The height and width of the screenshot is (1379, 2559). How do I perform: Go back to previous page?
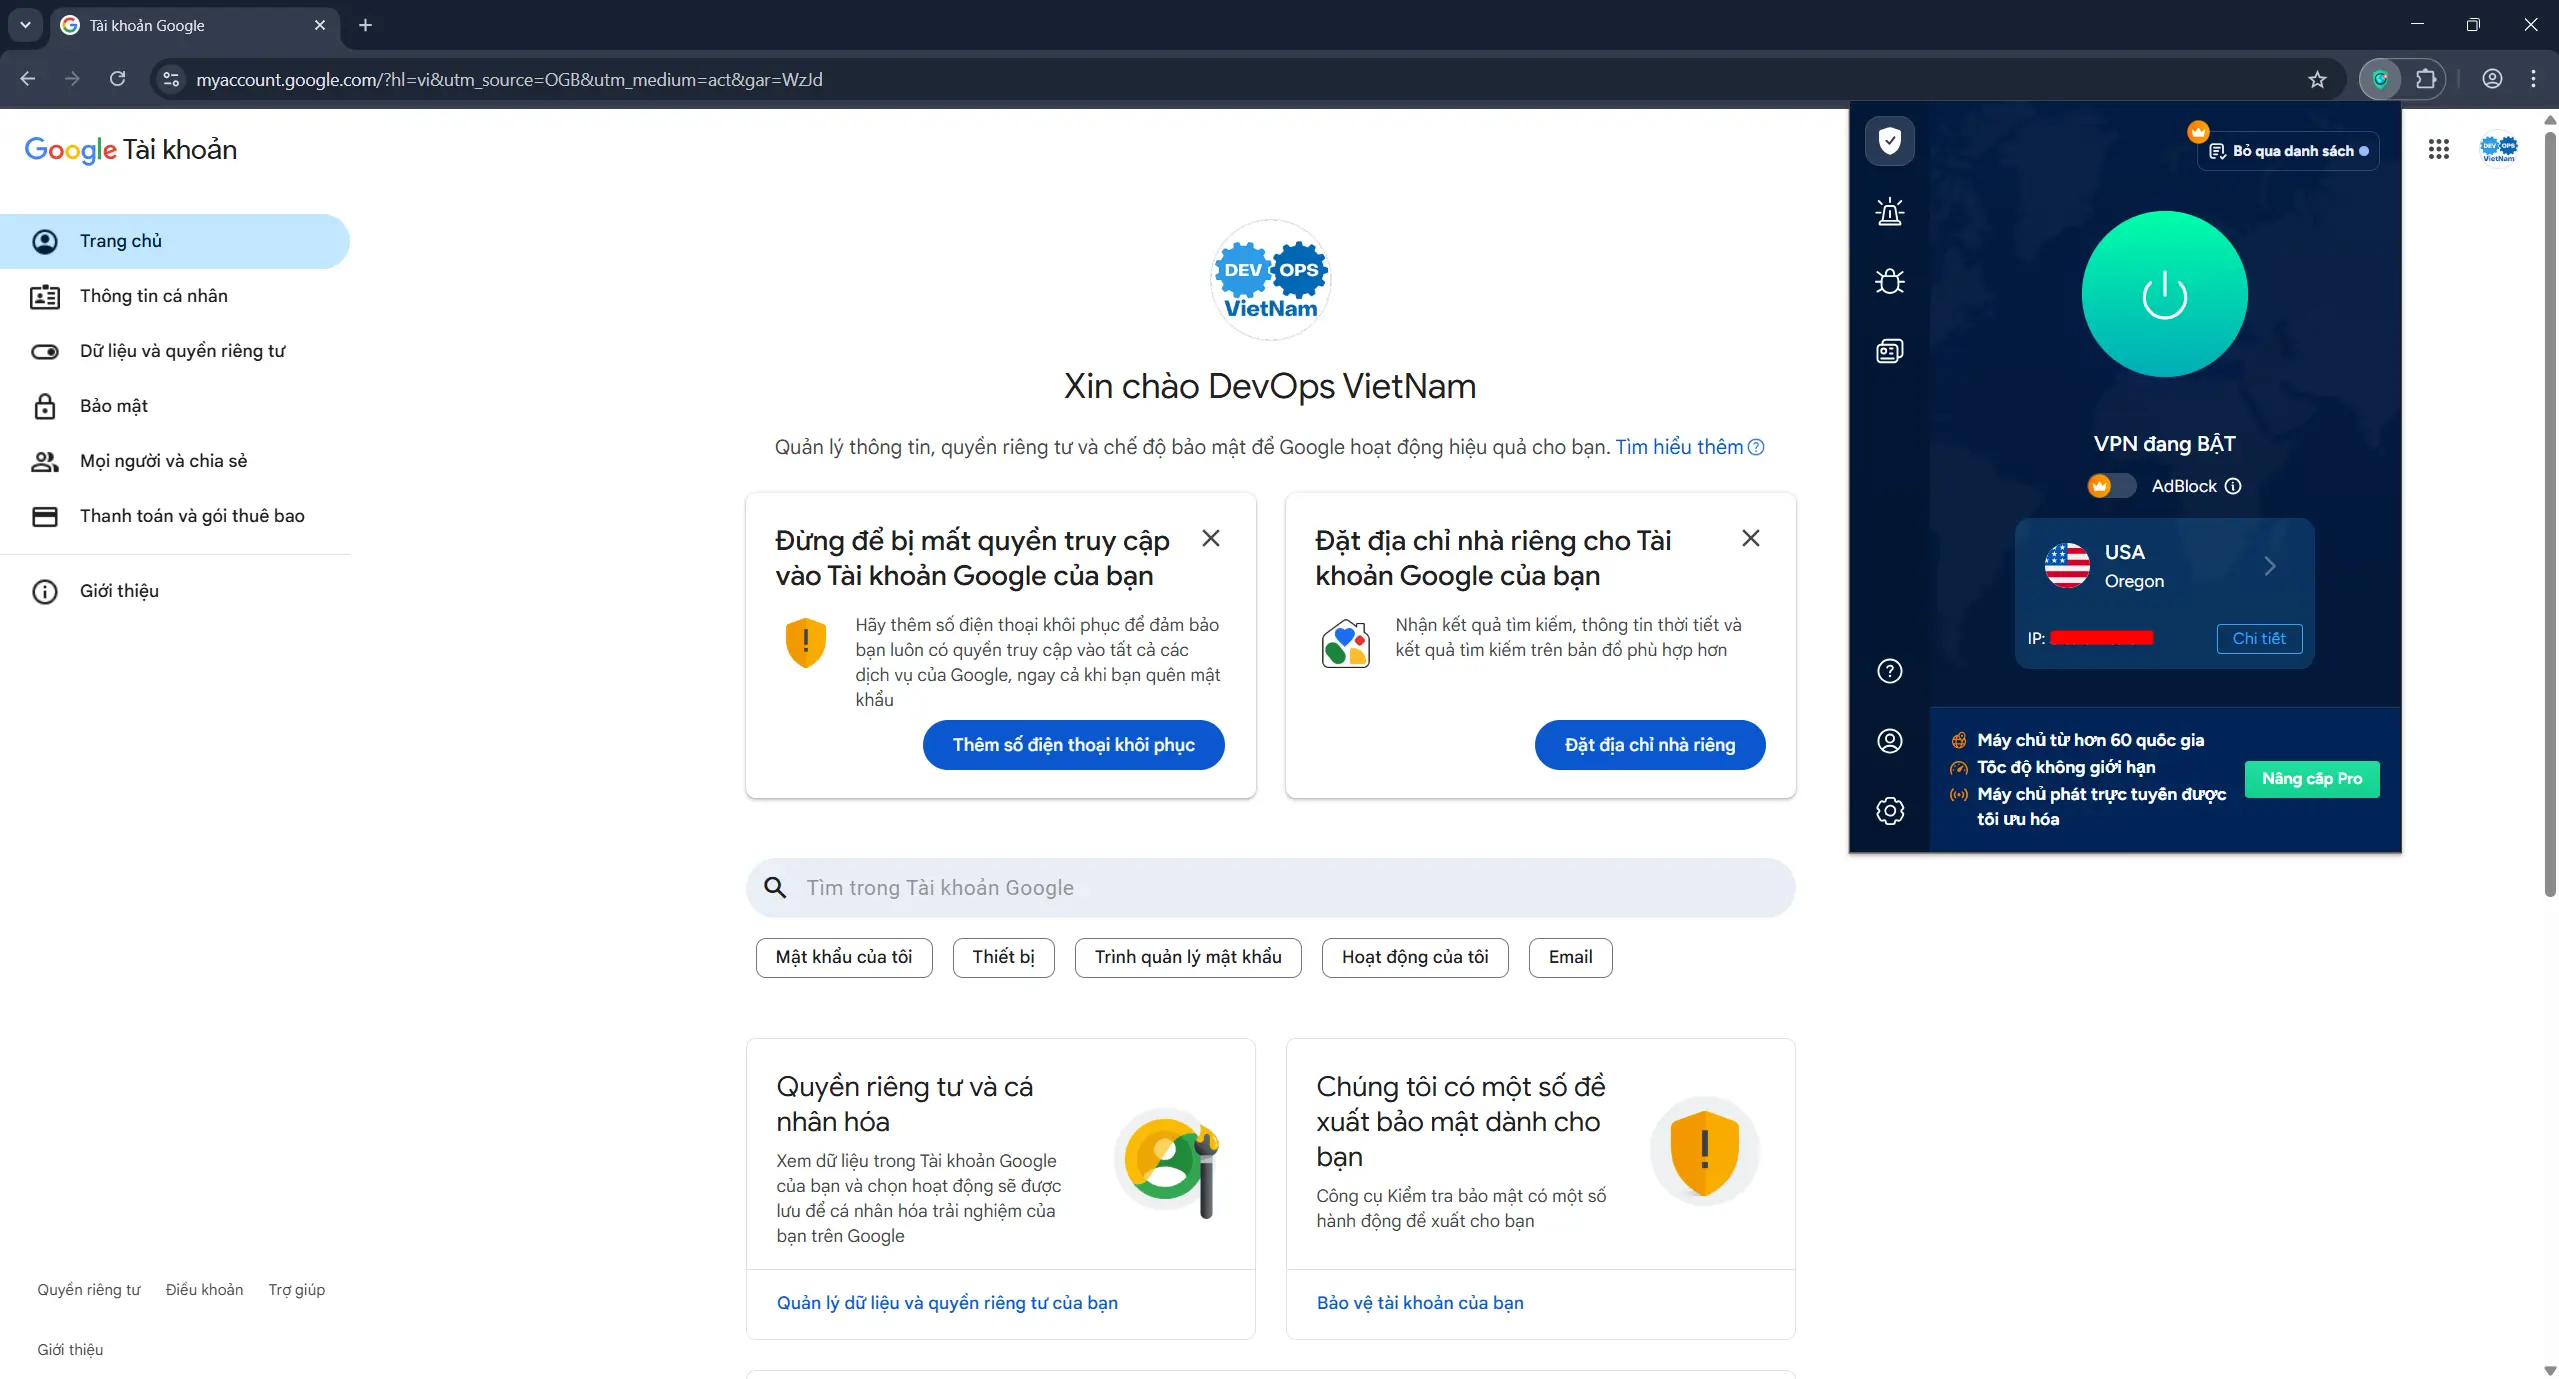point(27,79)
